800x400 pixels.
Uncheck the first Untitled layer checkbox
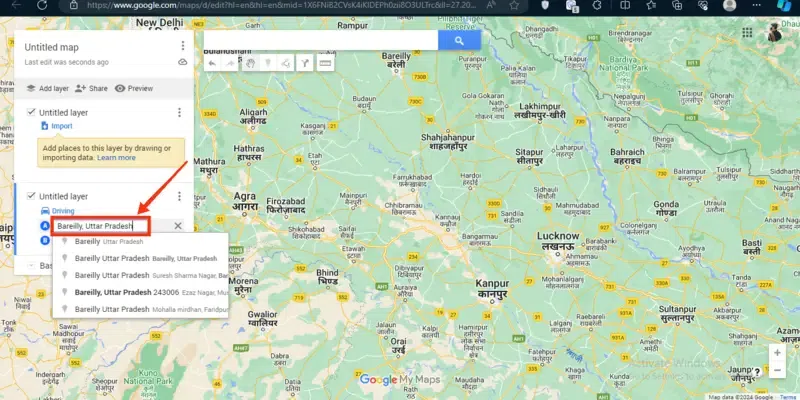click(x=31, y=112)
